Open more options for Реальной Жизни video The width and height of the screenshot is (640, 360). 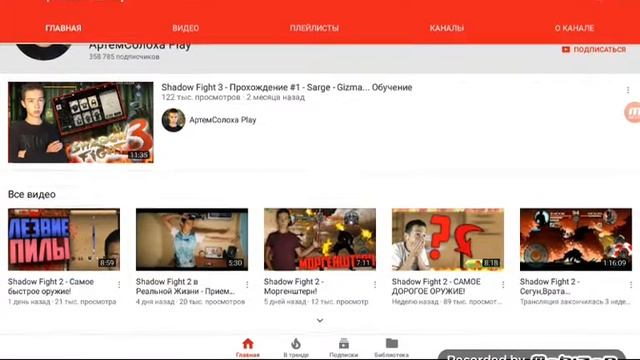(247, 284)
